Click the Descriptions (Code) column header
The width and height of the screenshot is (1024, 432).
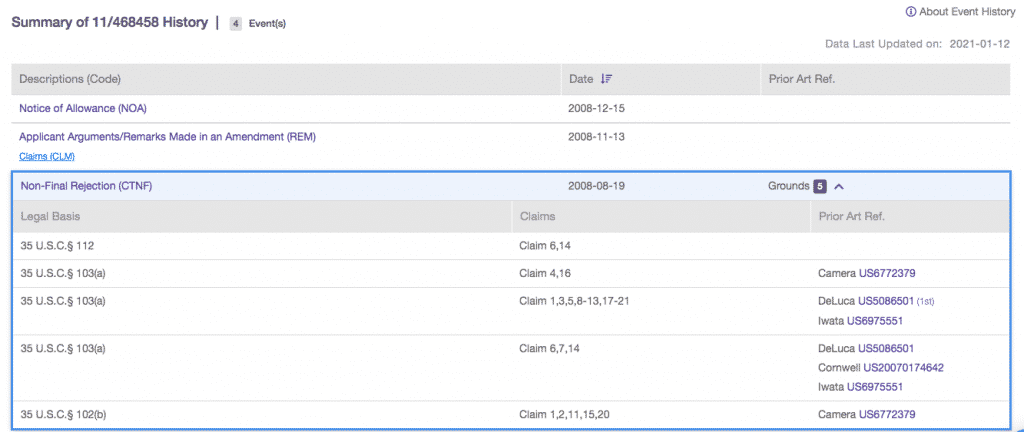point(69,79)
